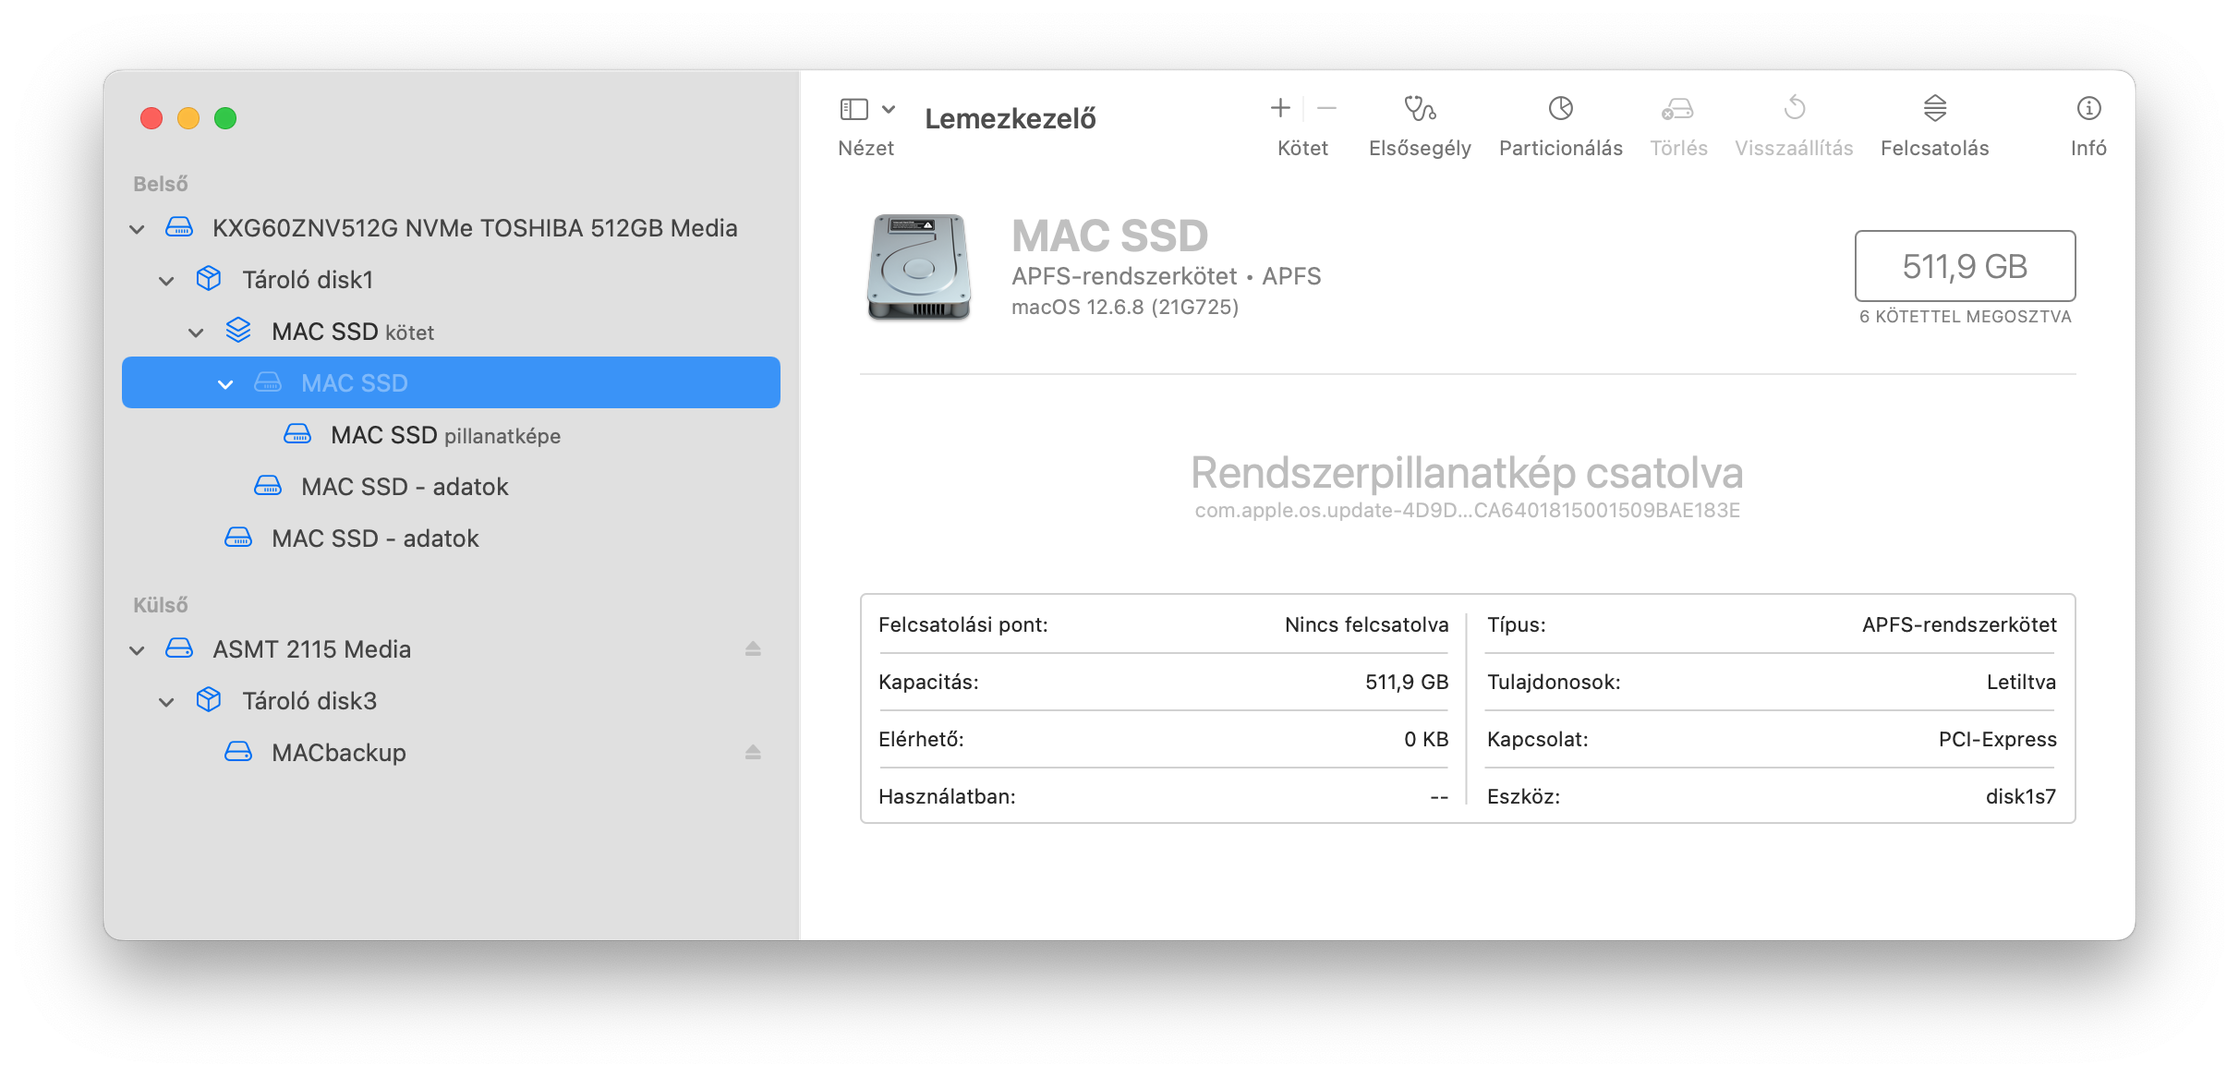Click the 511,9 GB capacity box
The height and width of the screenshot is (1077, 2239).
pos(1965,266)
